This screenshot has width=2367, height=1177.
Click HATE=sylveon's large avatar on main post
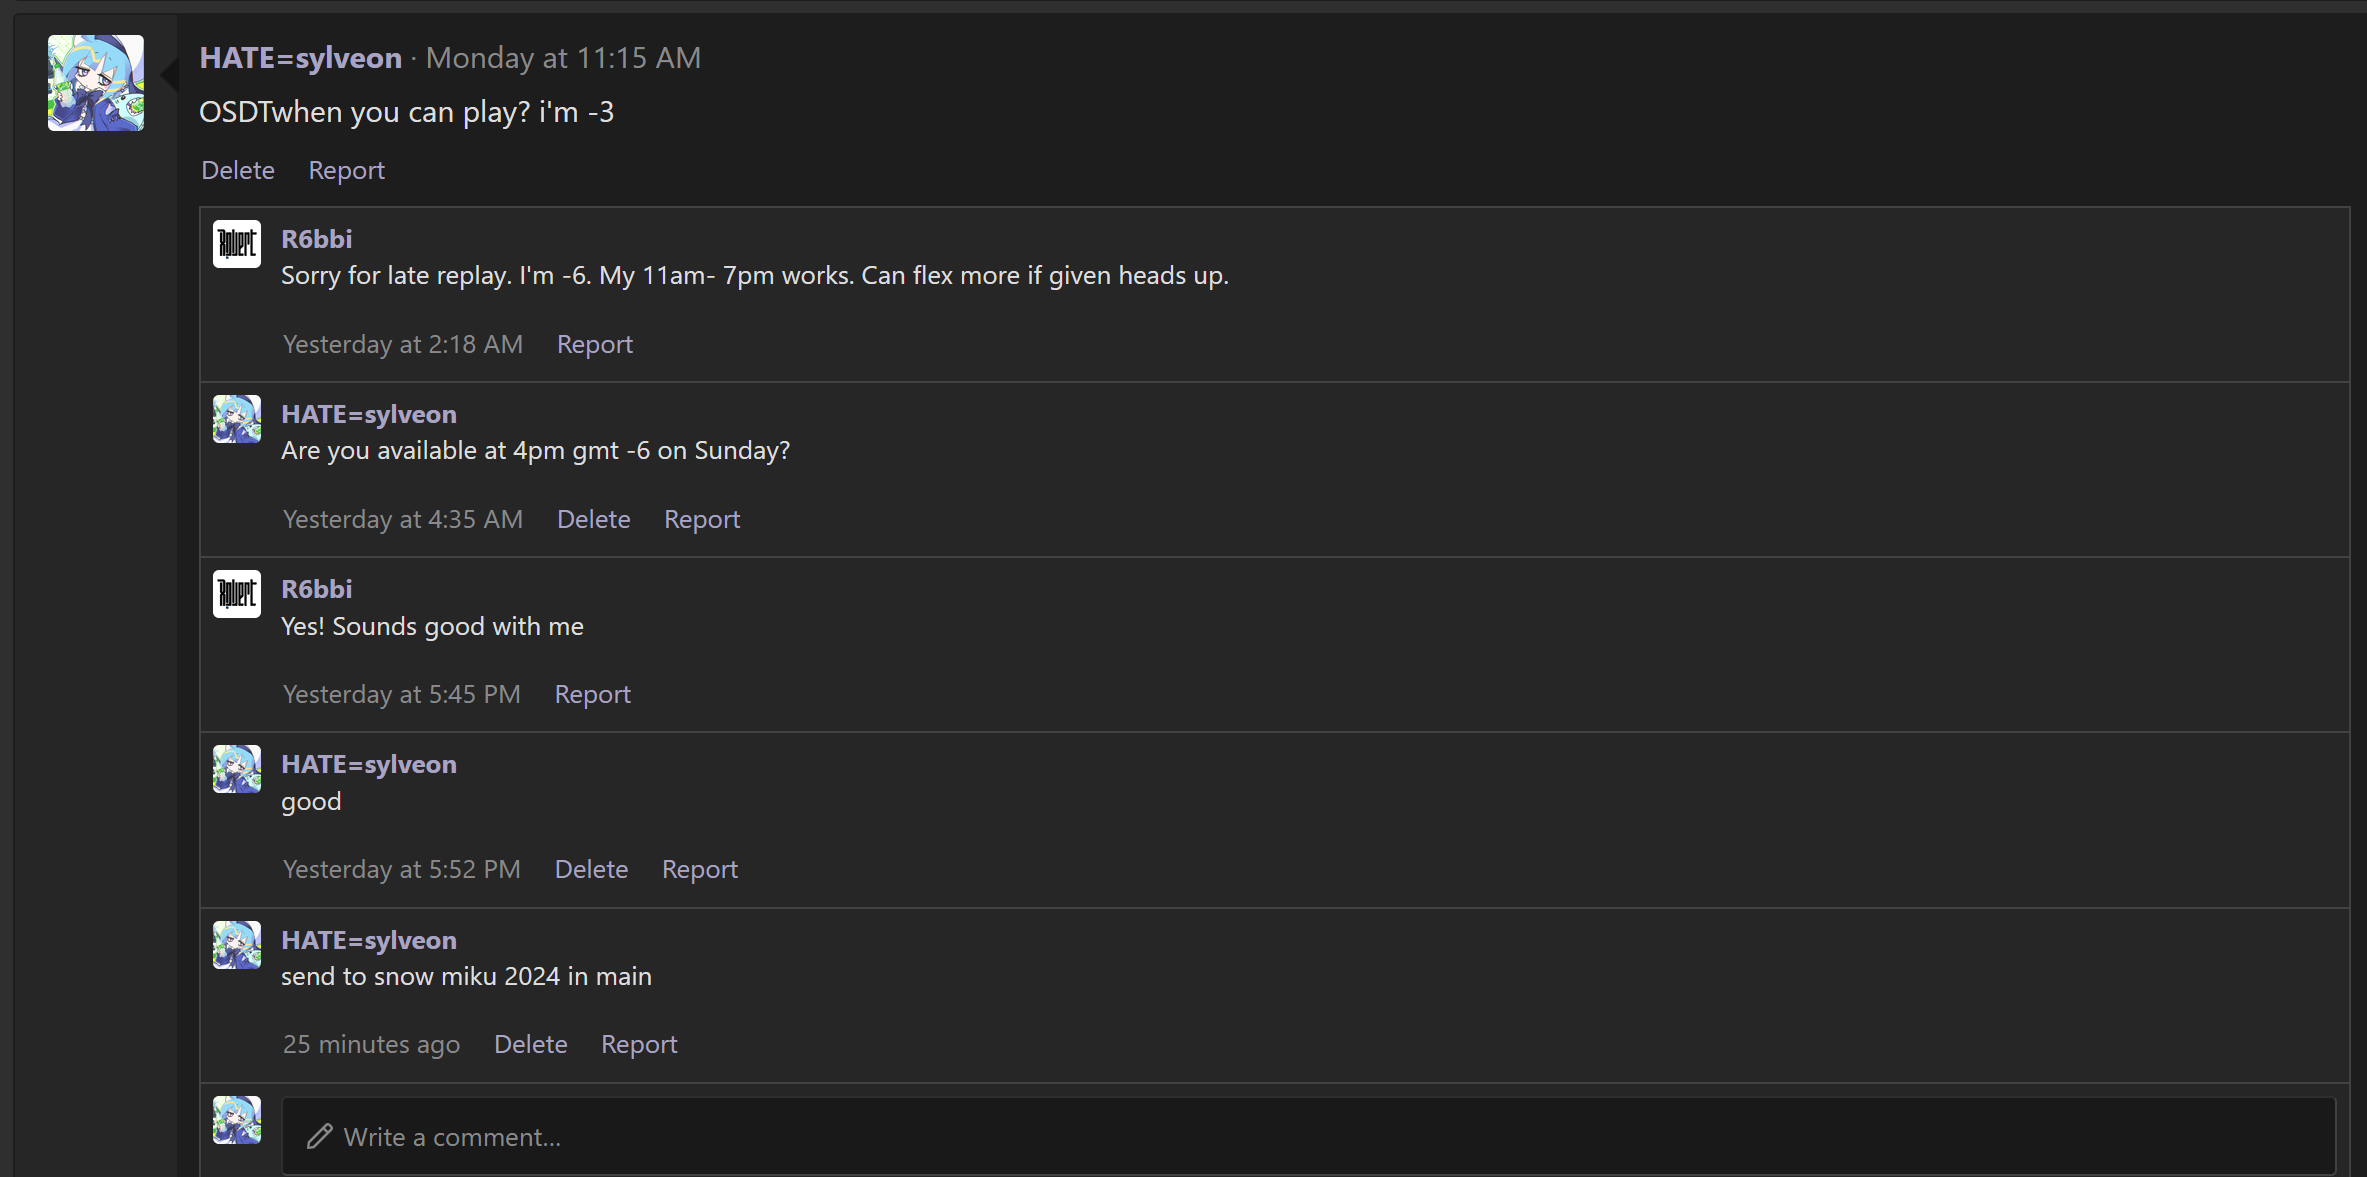[x=96, y=83]
